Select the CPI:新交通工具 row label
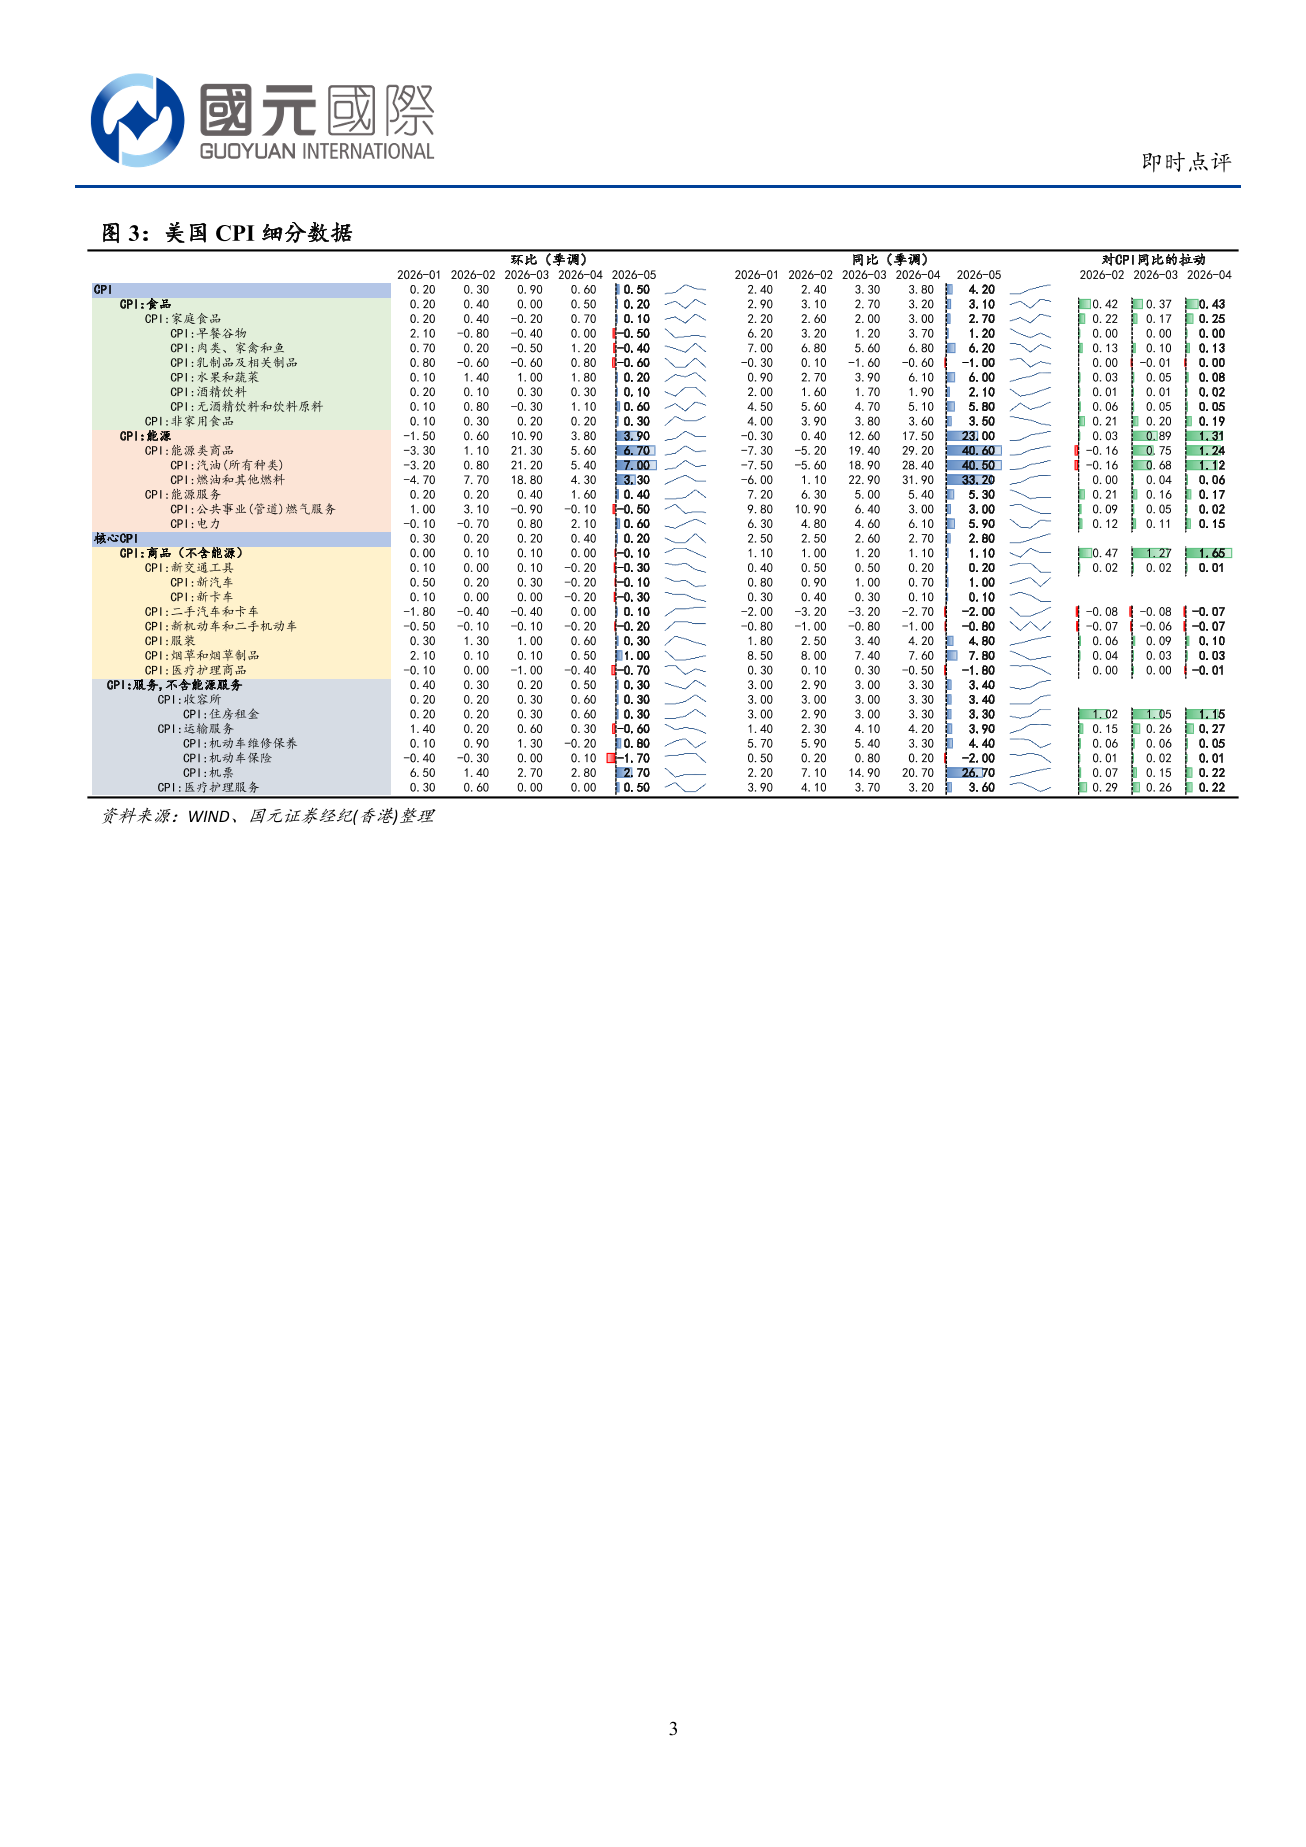Image resolution: width=1306 pixels, height=1847 pixels. pyautogui.click(x=189, y=568)
